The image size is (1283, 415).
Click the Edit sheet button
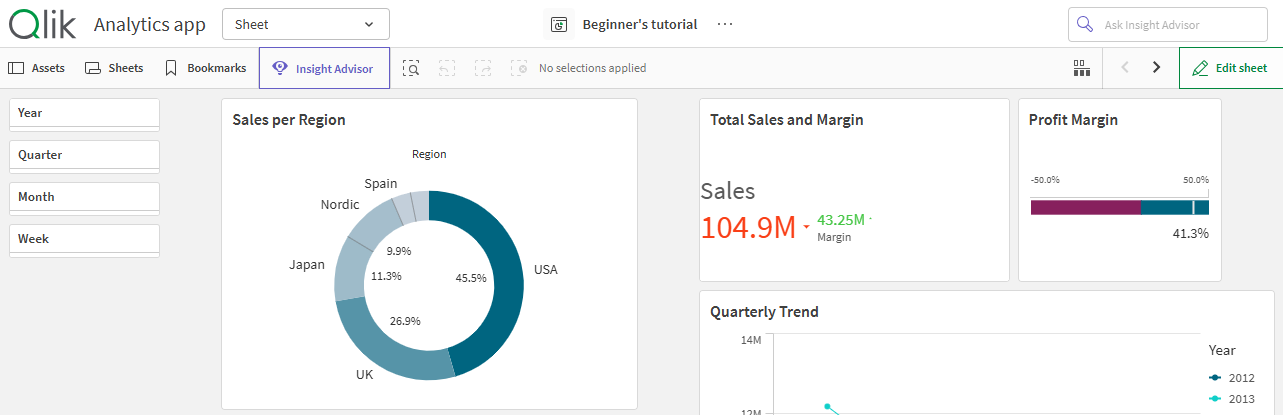1230,68
